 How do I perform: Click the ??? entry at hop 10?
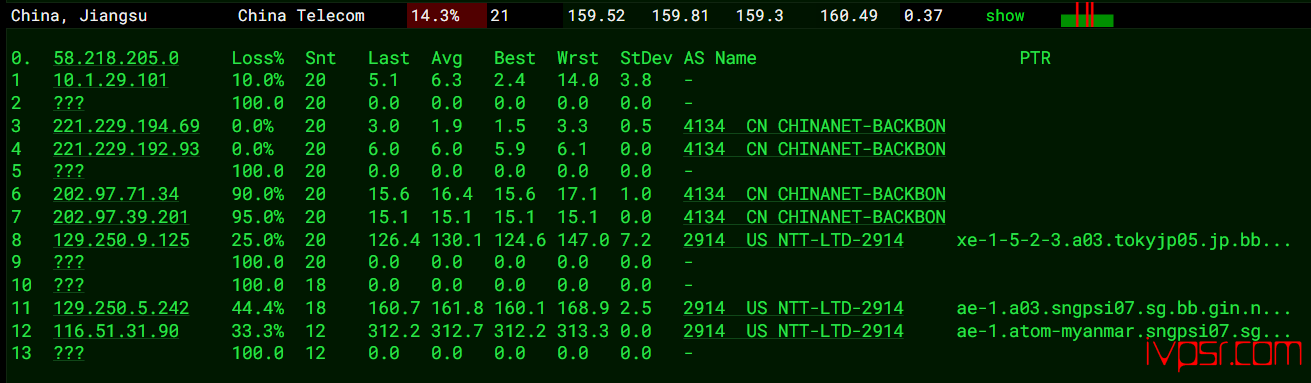point(68,285)
